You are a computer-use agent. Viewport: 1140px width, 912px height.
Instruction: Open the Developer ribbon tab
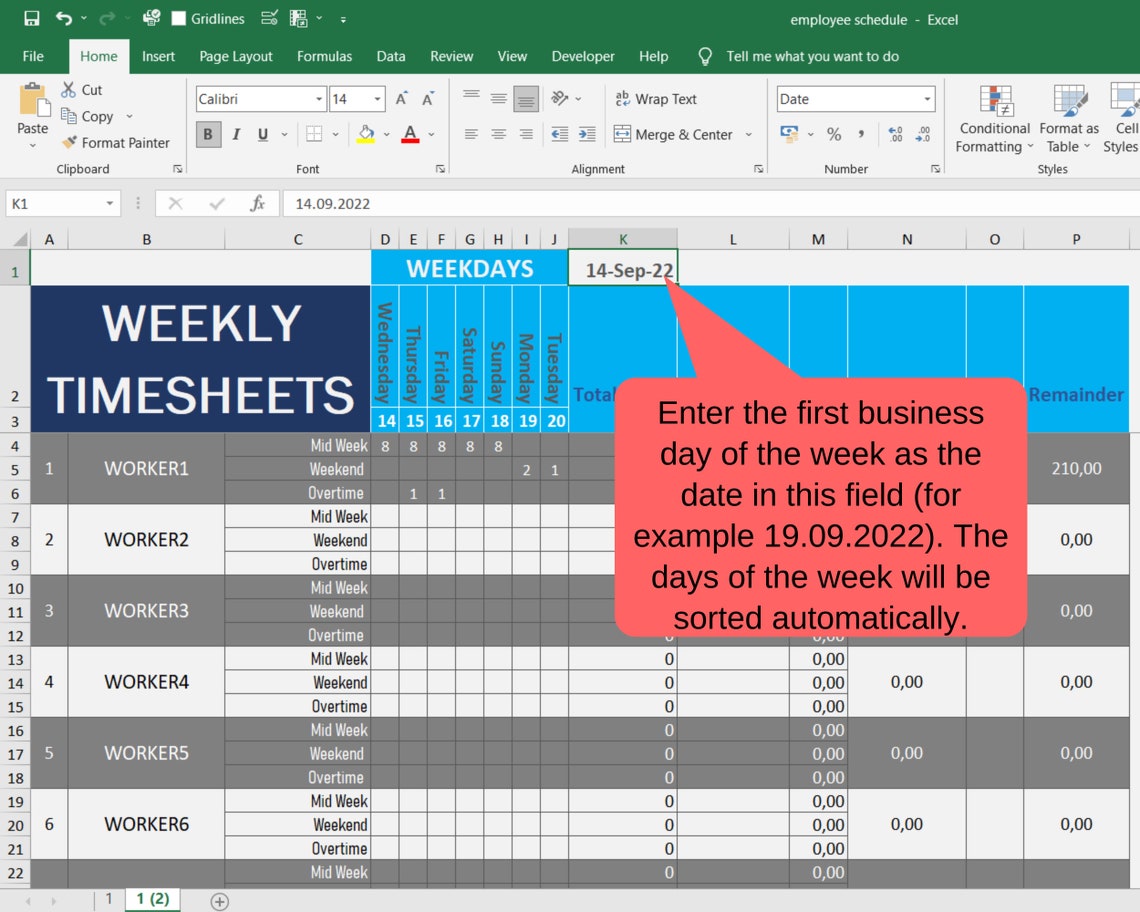click(x=583, y=56)
